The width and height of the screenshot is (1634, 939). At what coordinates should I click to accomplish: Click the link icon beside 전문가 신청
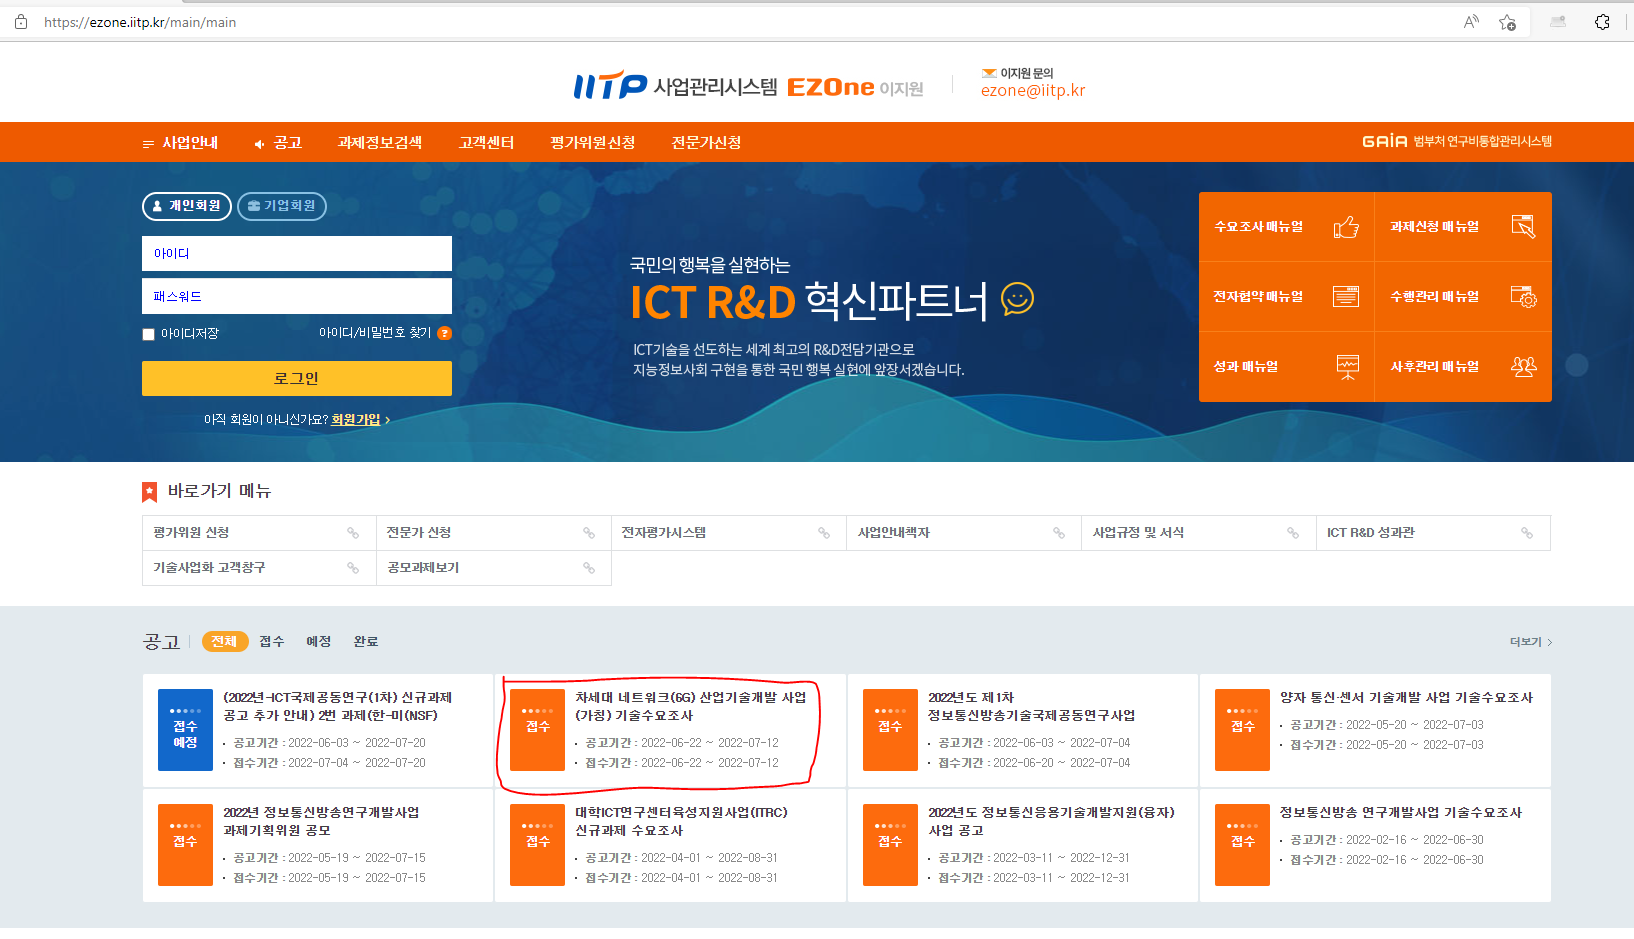589,533
